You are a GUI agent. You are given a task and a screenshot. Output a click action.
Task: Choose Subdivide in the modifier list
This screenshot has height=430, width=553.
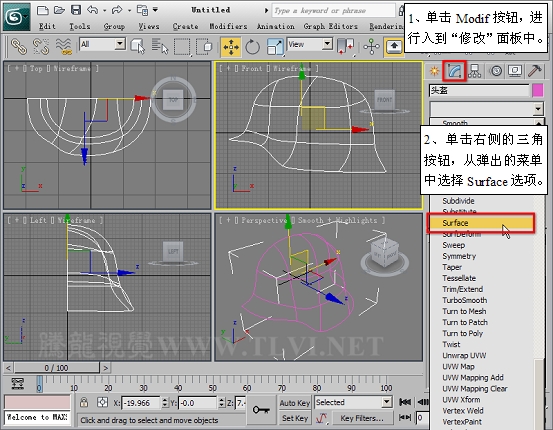(x=458, y=201)
